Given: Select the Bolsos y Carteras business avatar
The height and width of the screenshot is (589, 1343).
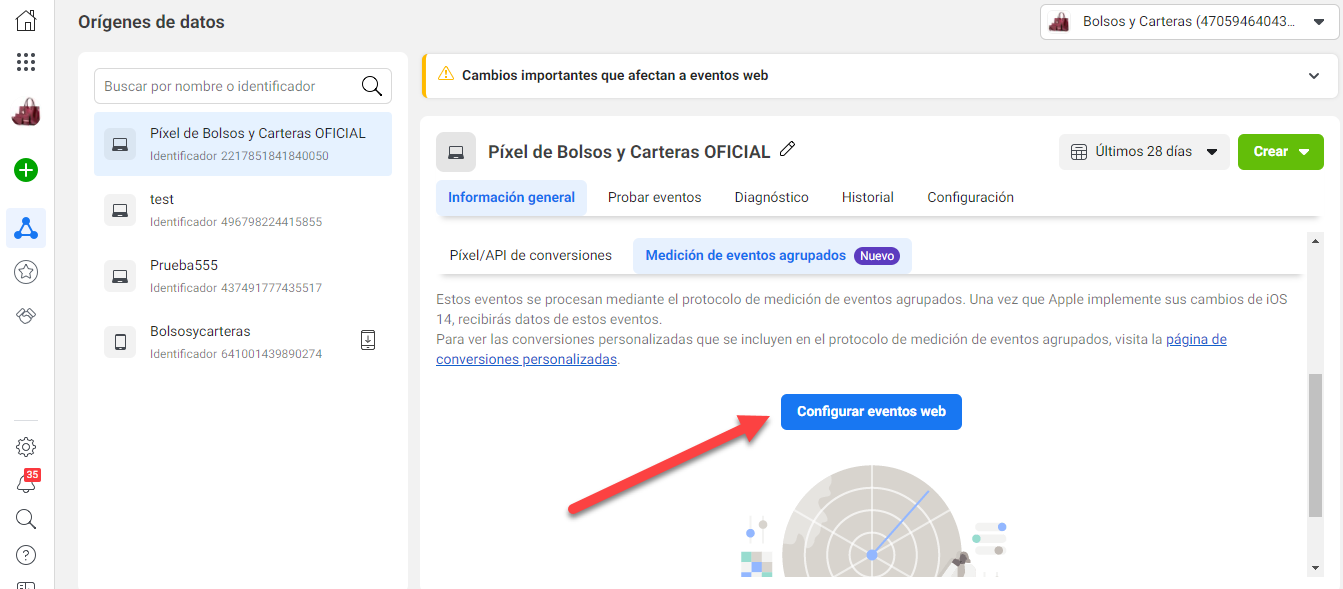Looking at the screenshot, I should coord(26,113).
